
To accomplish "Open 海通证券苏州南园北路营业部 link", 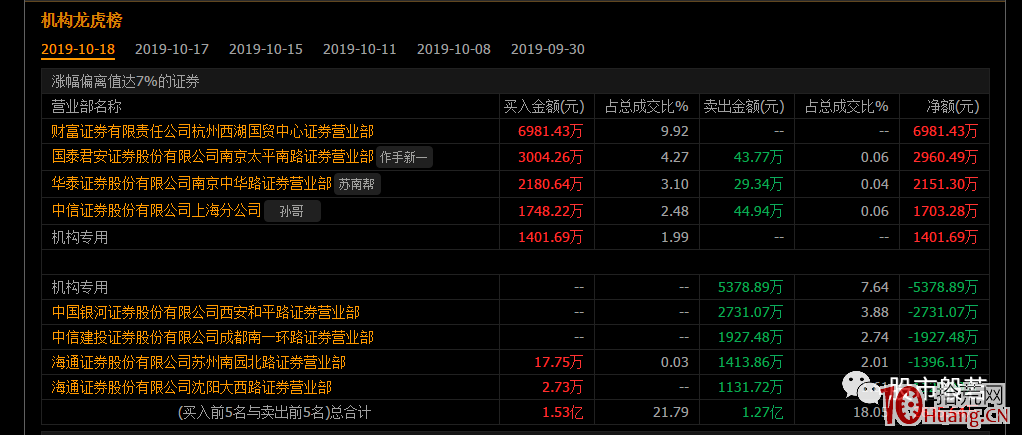I will point(199,363).
